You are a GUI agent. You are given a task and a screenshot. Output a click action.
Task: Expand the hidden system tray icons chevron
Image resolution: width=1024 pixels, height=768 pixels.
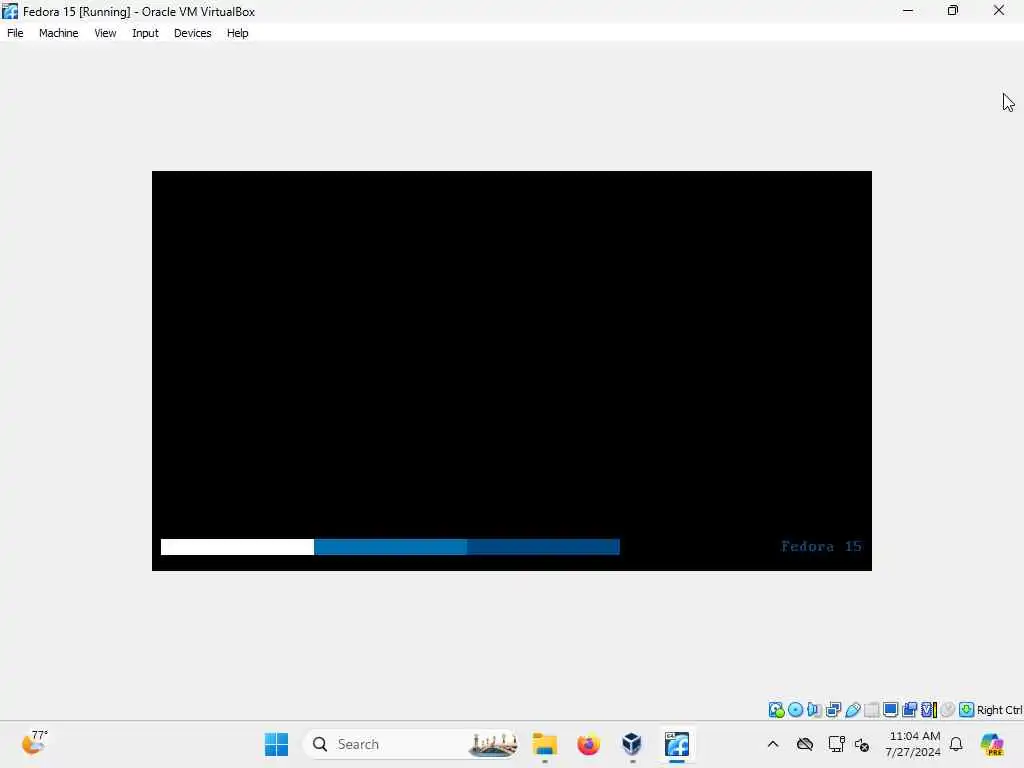(773, 744)
